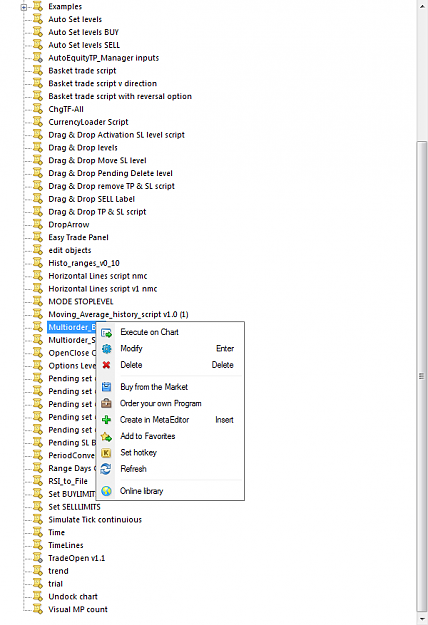
Task: Click Execute on Chart menu entry
Action: [149, 332]
